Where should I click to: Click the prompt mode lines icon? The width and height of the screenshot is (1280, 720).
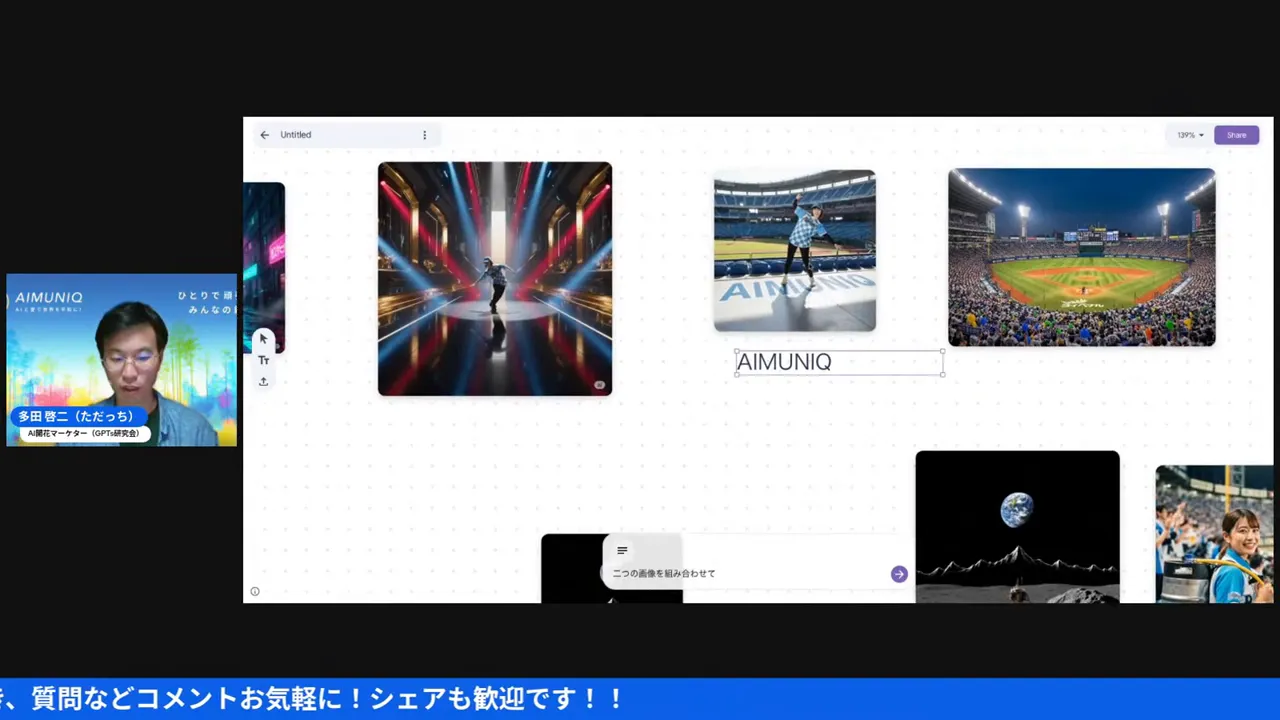click(x=622, y=551)
